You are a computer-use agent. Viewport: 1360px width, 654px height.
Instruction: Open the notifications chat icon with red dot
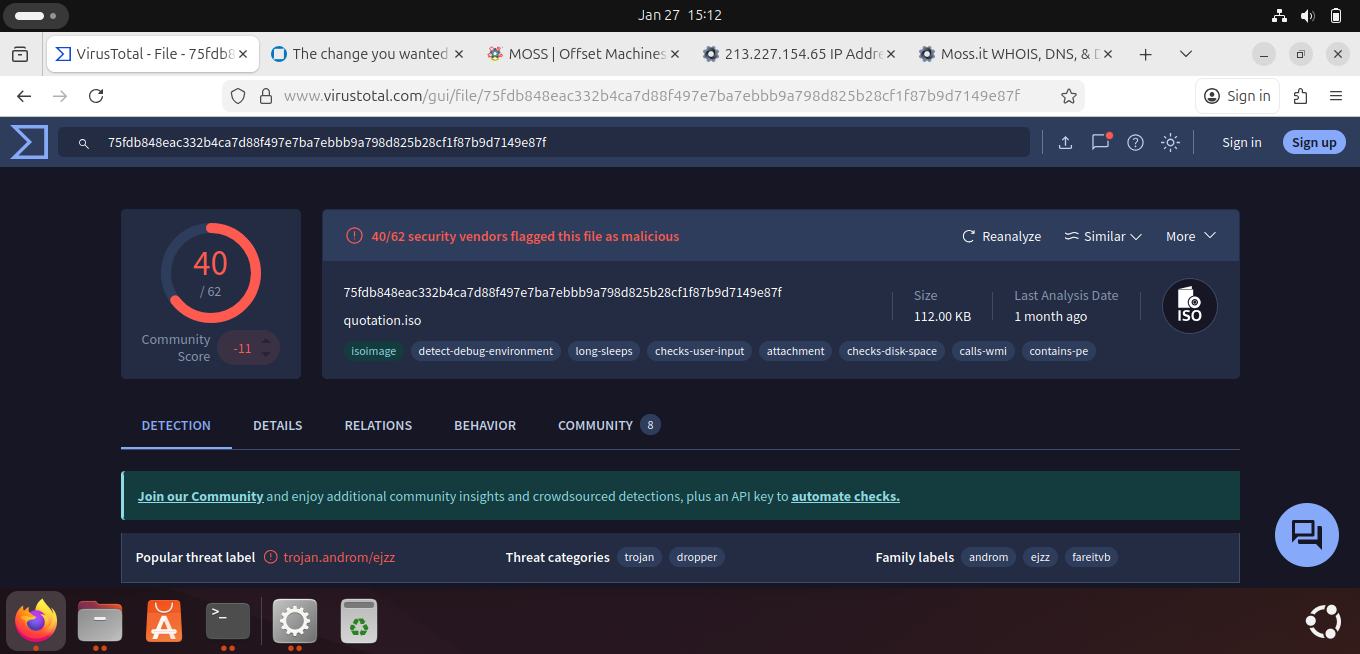1101,142
